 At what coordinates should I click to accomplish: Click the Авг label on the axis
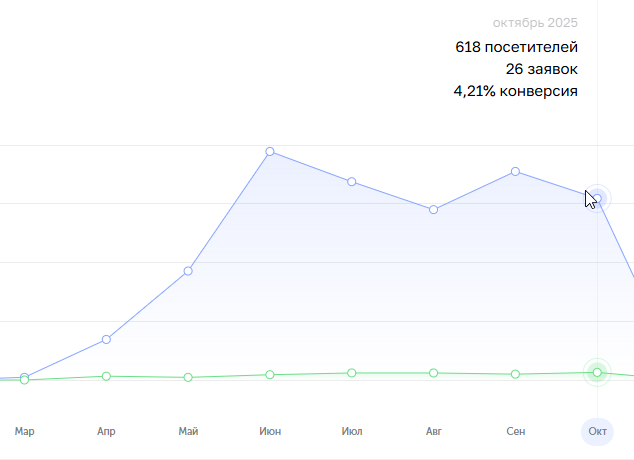tap(433, 432)
